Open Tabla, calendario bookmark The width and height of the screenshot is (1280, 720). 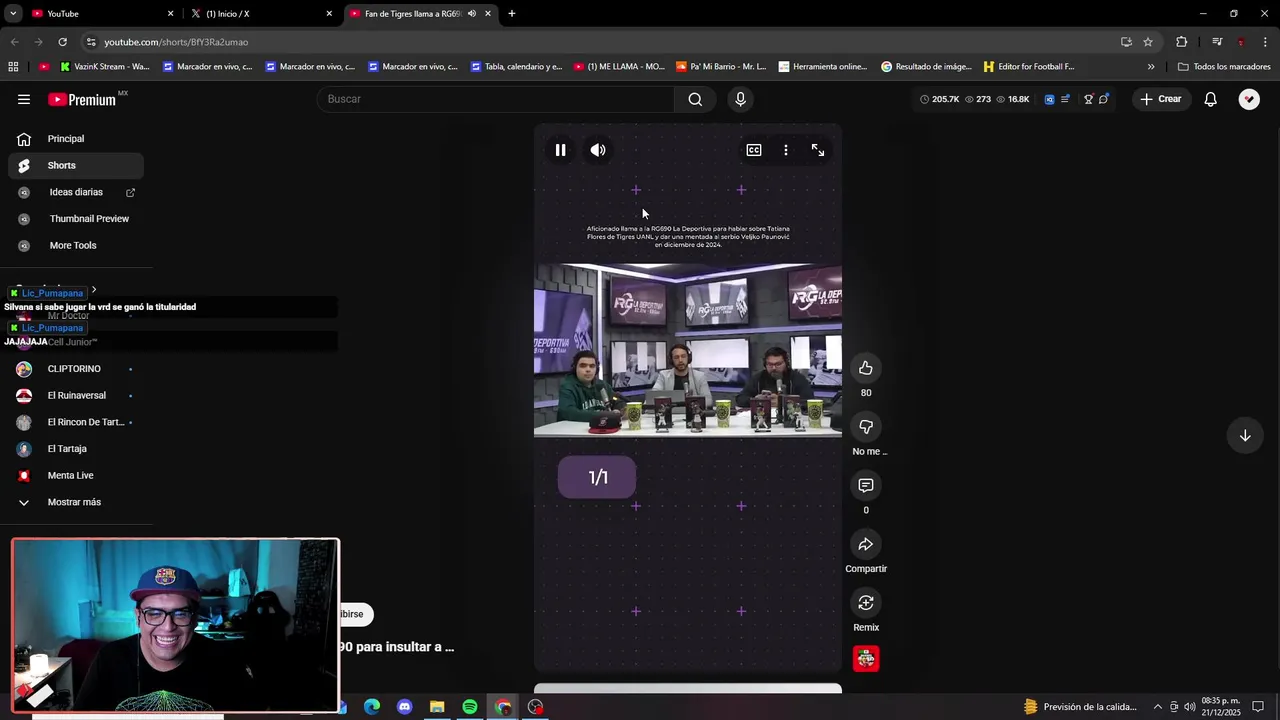pos(517,67)
